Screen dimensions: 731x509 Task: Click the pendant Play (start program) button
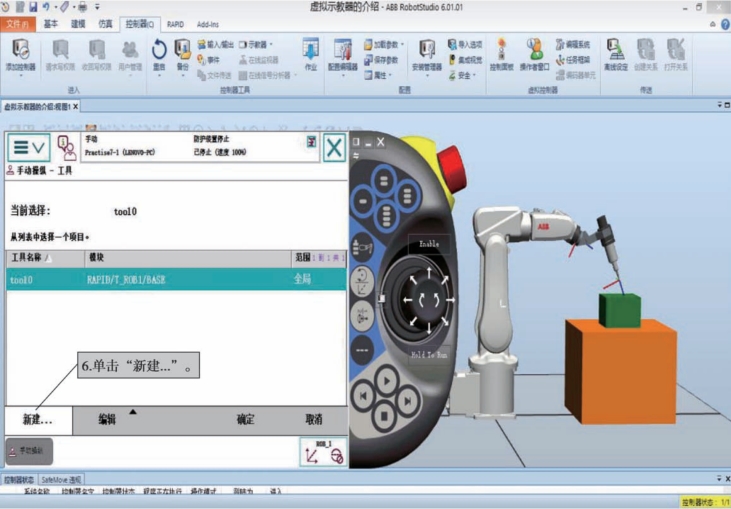[x=386, y=381]
